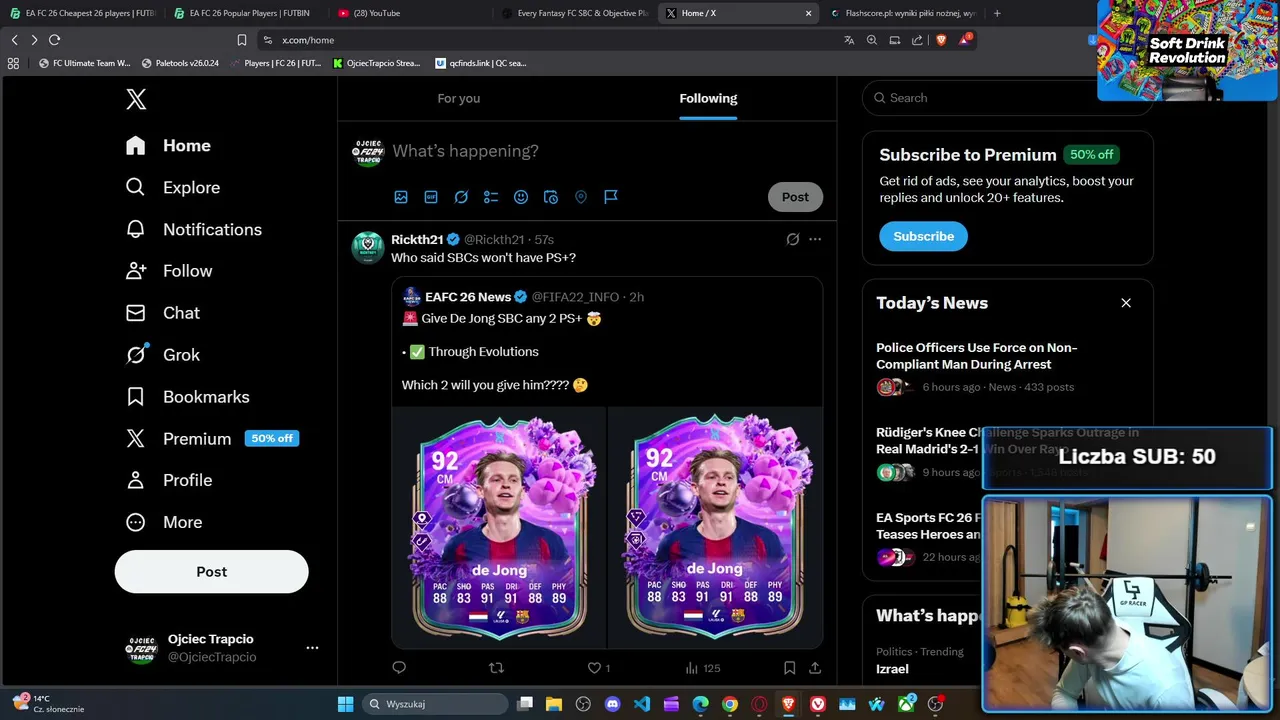This screenshot has height=720, width=1280.
Task: Go forward in the browser
Action: coord(34,40)
